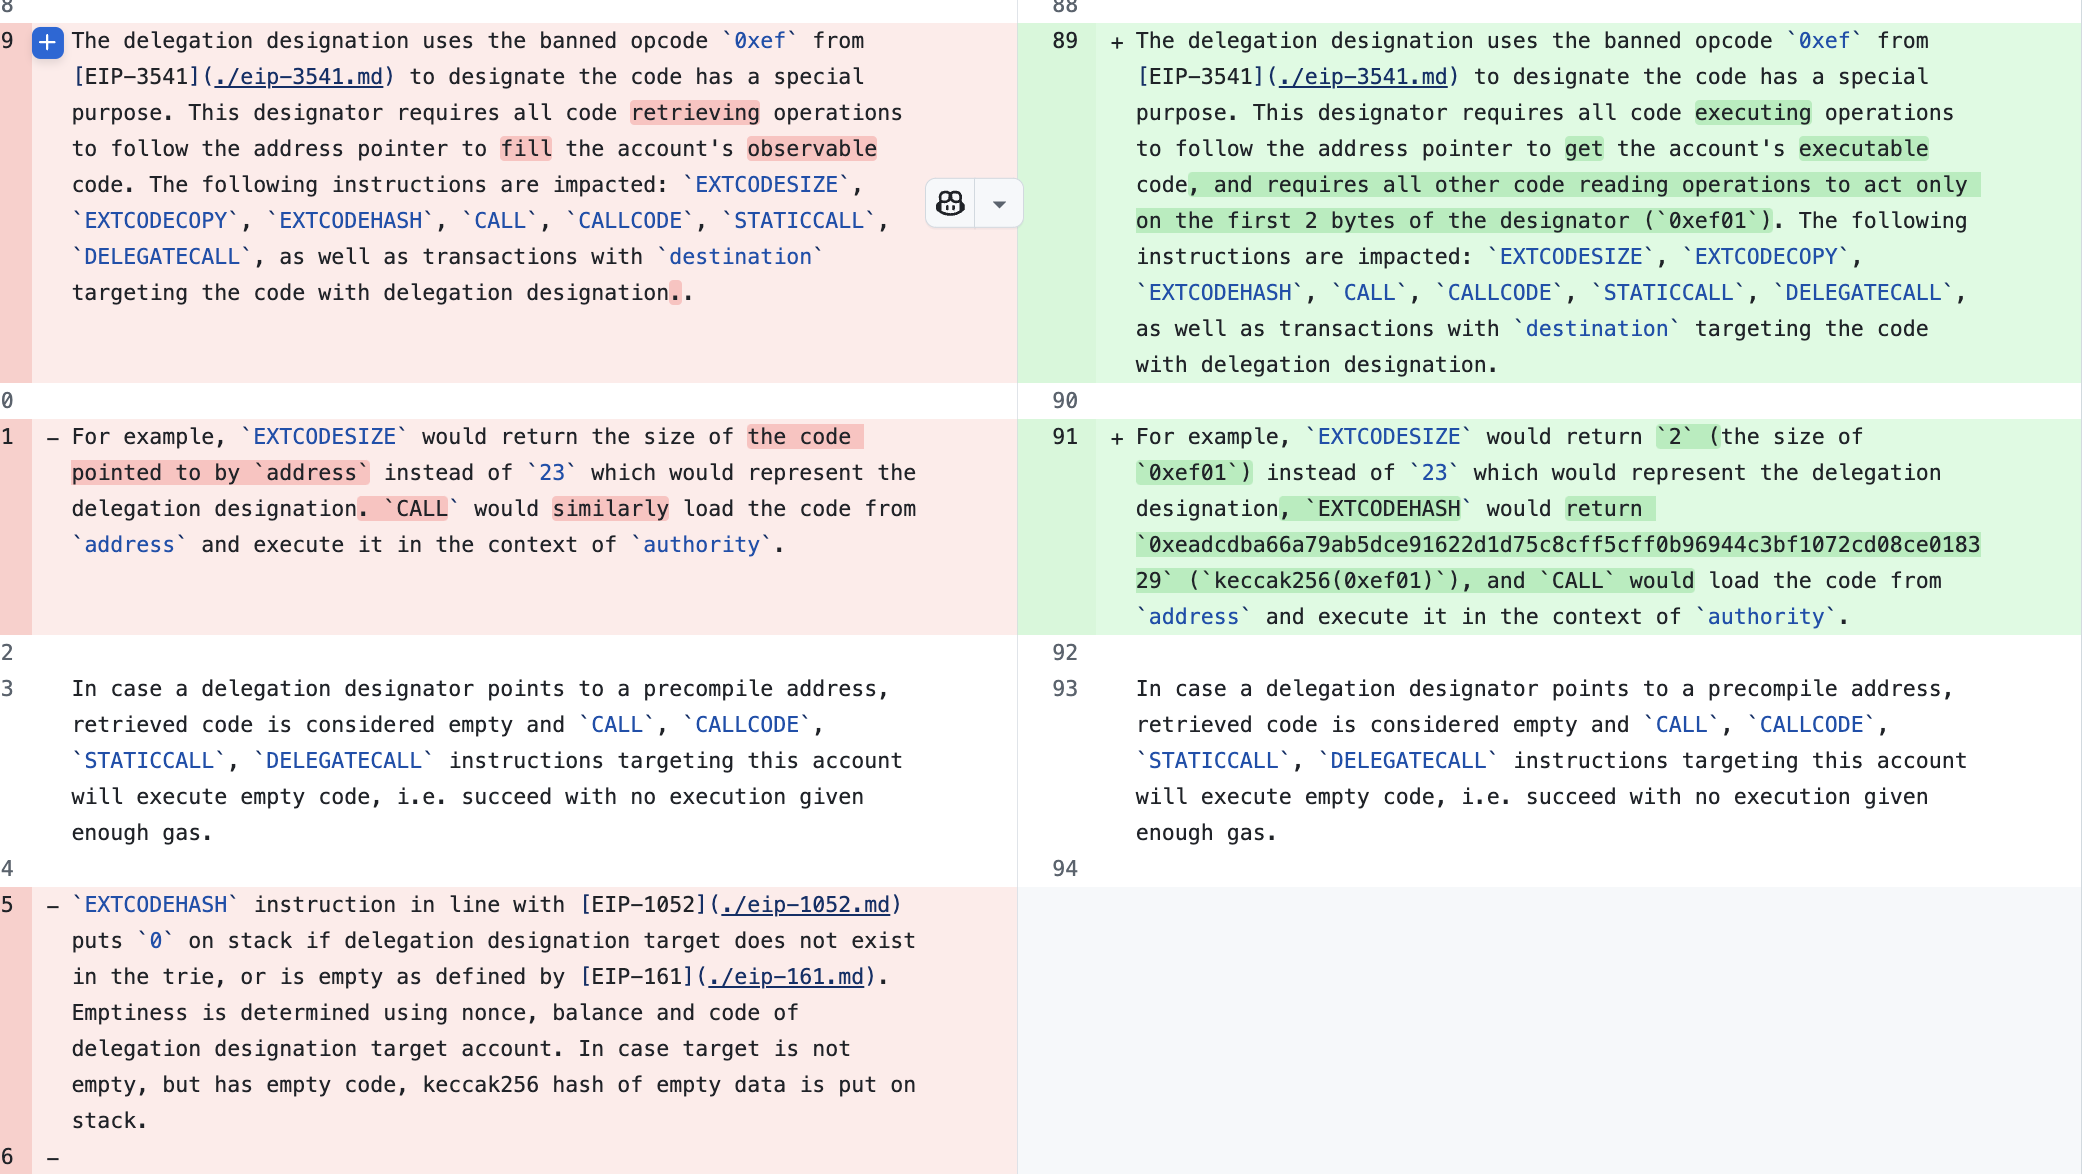Follow the ./eip-1052.md link

coord(805,905)
